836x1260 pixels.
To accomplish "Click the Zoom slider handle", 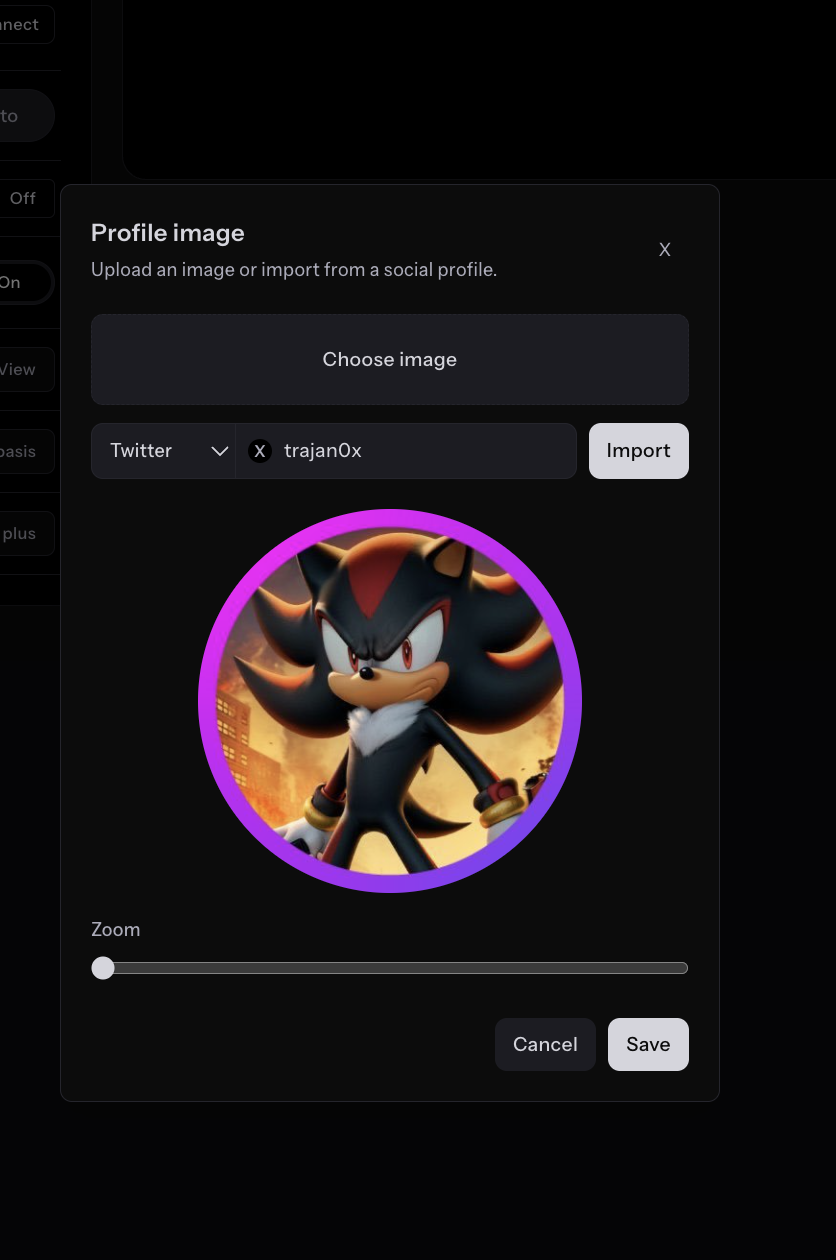I will 103,968.
